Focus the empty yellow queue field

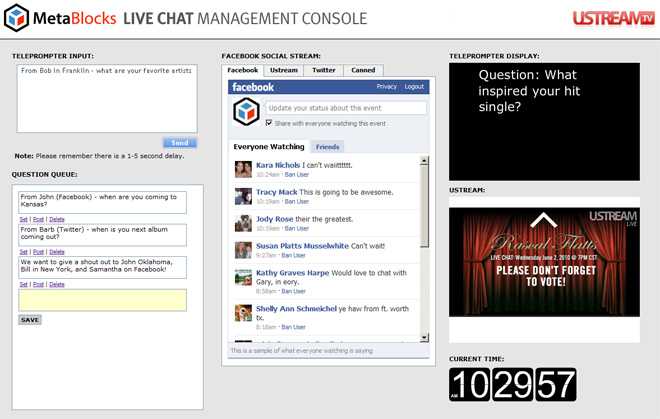pyautogui.click(x=102, y=300)
